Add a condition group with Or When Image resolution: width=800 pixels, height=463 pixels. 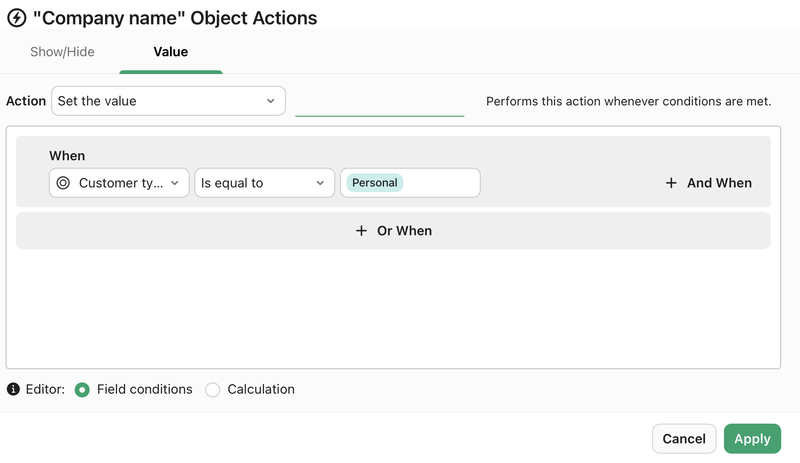point(393,231)
